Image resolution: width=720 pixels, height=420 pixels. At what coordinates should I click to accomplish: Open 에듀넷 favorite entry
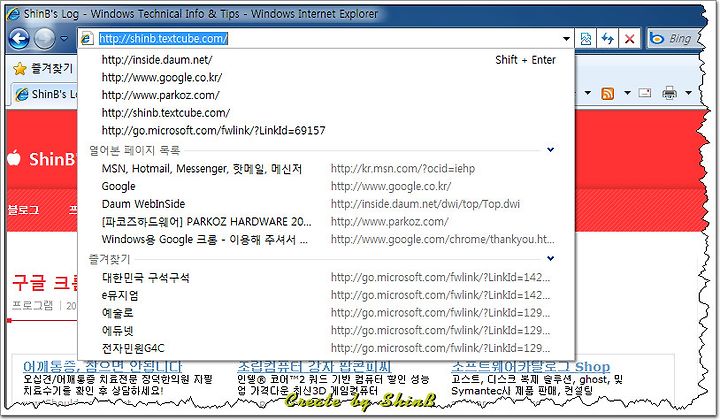[326, 330]
